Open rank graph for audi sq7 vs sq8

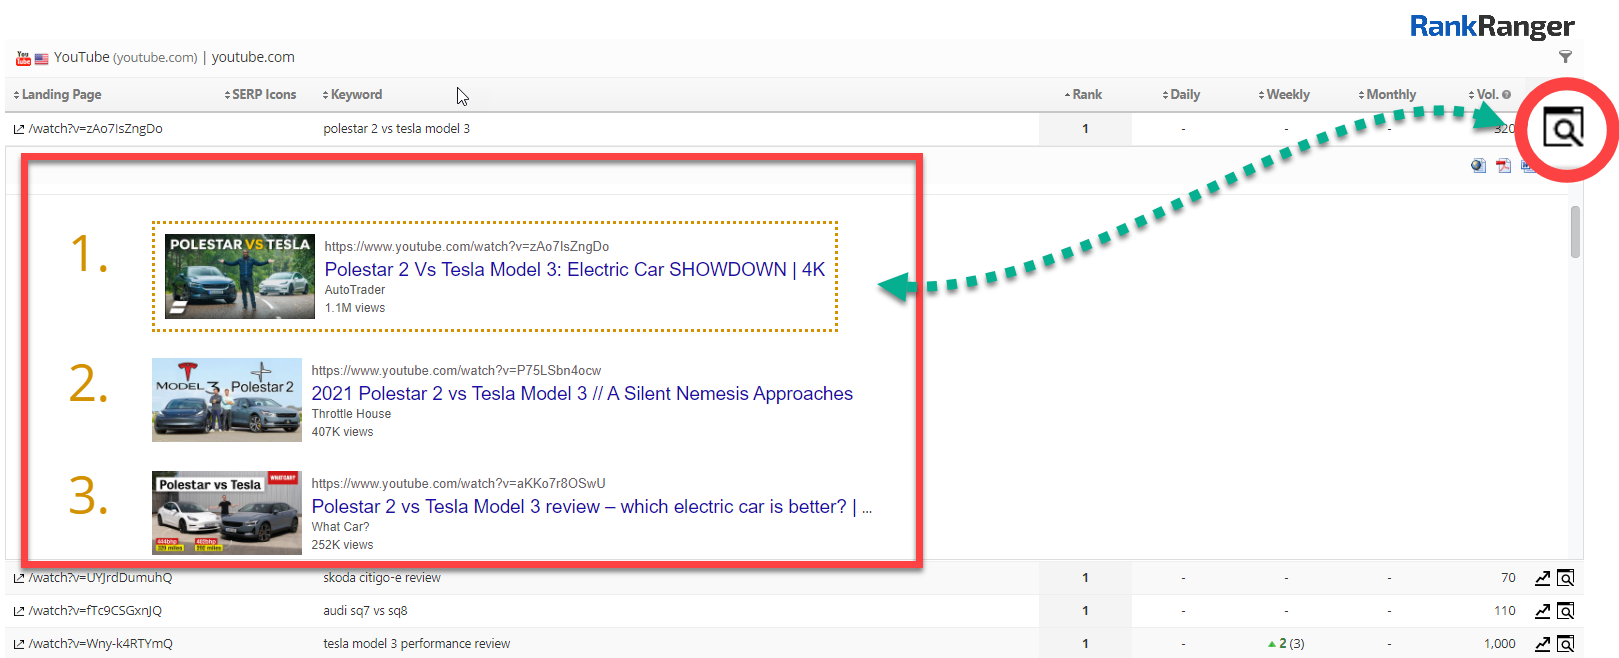click(x=1543, y=611)
